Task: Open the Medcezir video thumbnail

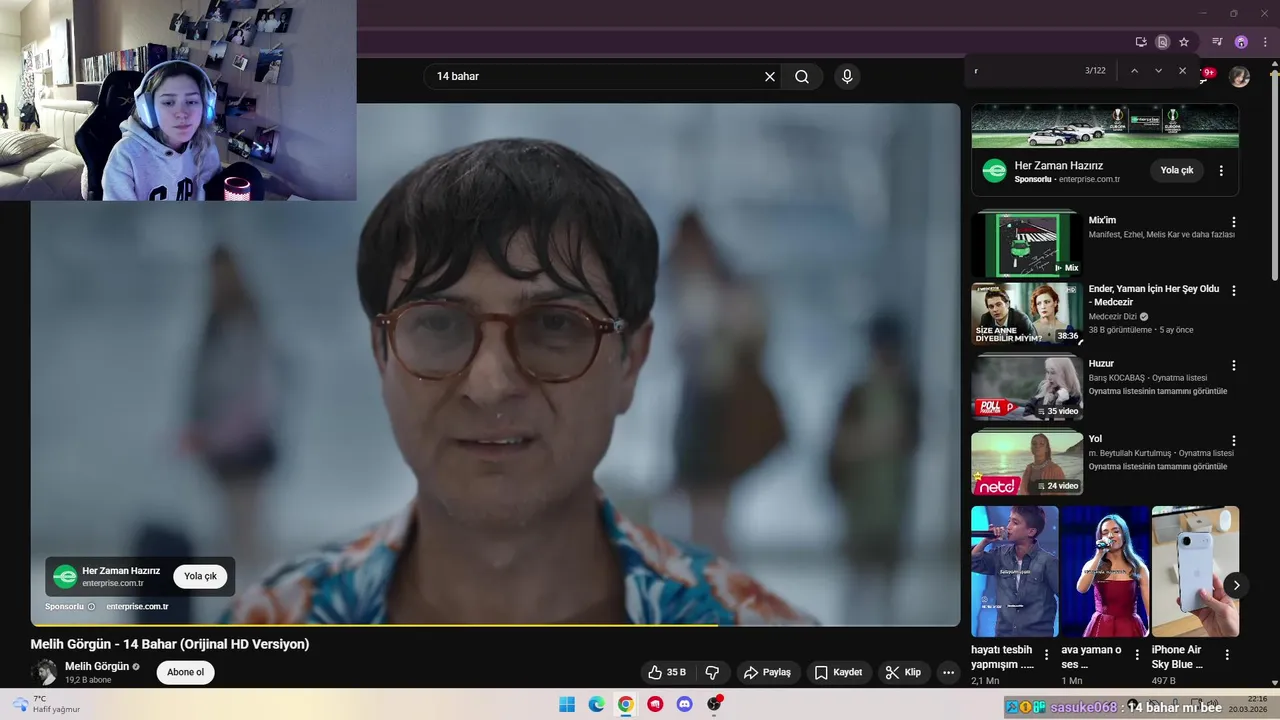Action: (x=1027, y=313)
